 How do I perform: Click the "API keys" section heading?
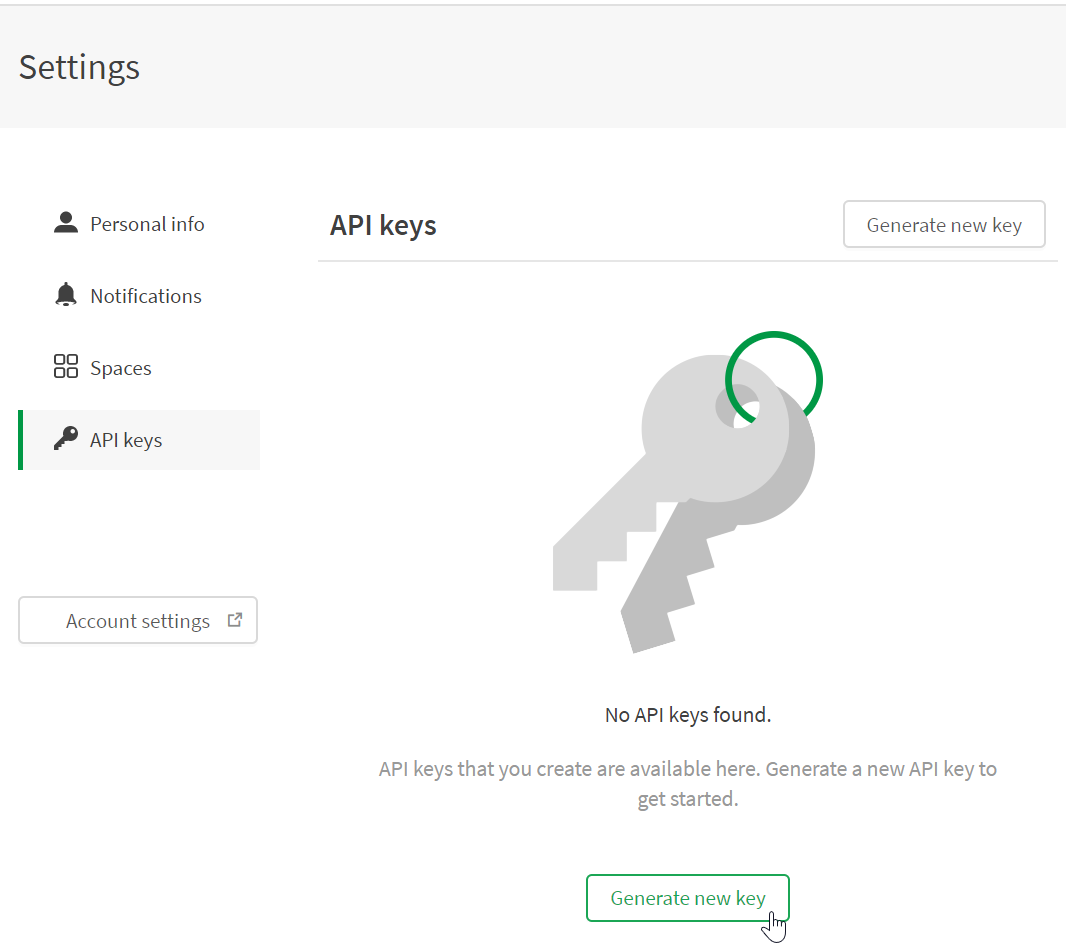[383, 225]
